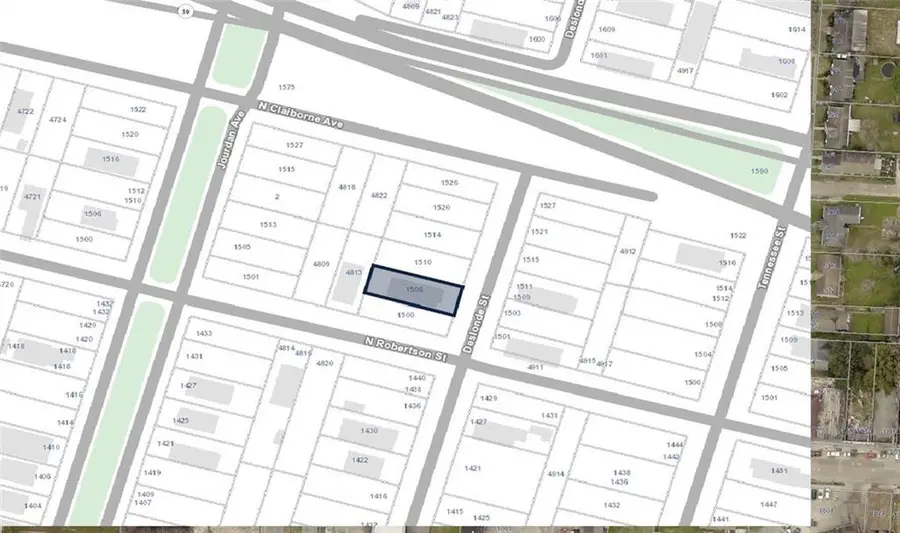Select parcel number 4724
The image size is (900, 533).
point(57,120)
